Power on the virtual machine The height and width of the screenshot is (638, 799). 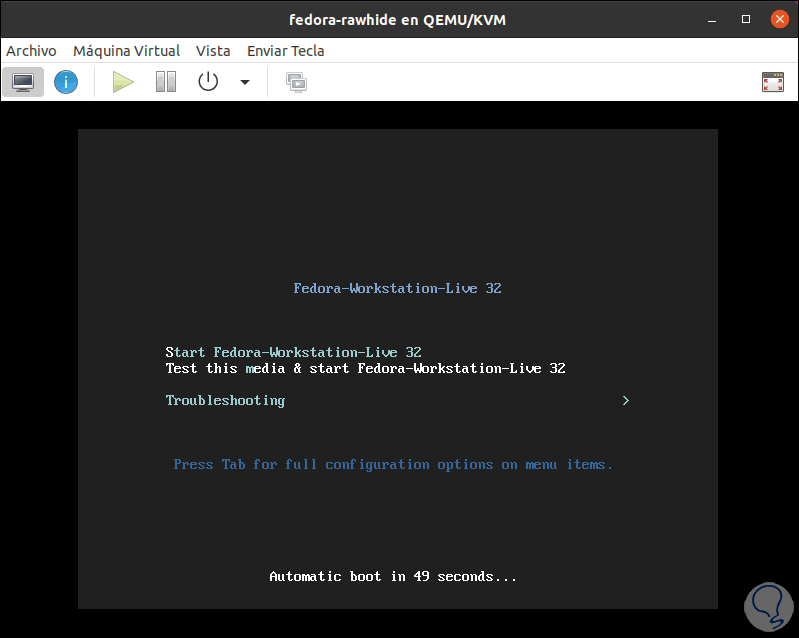tap(123, 82)
